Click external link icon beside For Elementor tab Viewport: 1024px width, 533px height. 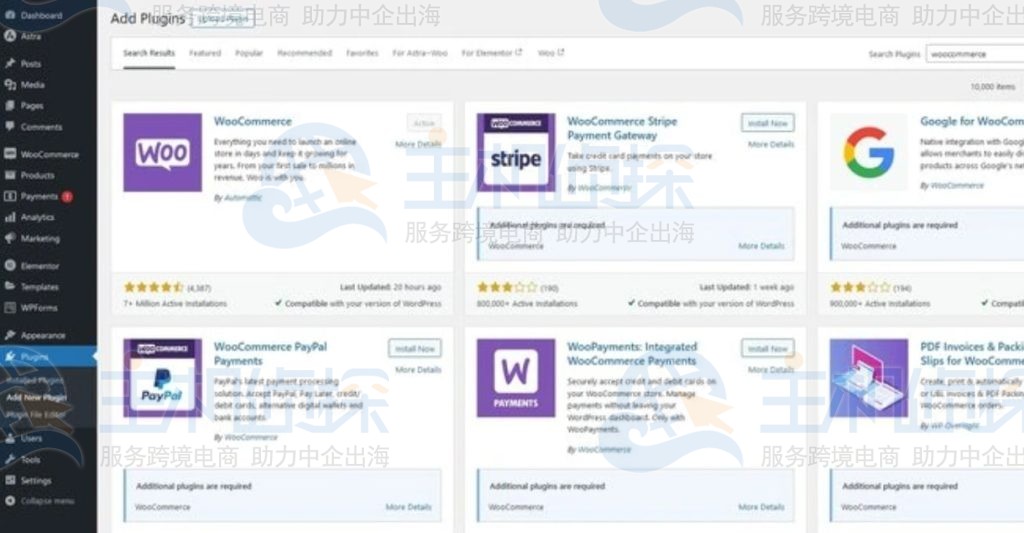[519, 52]
